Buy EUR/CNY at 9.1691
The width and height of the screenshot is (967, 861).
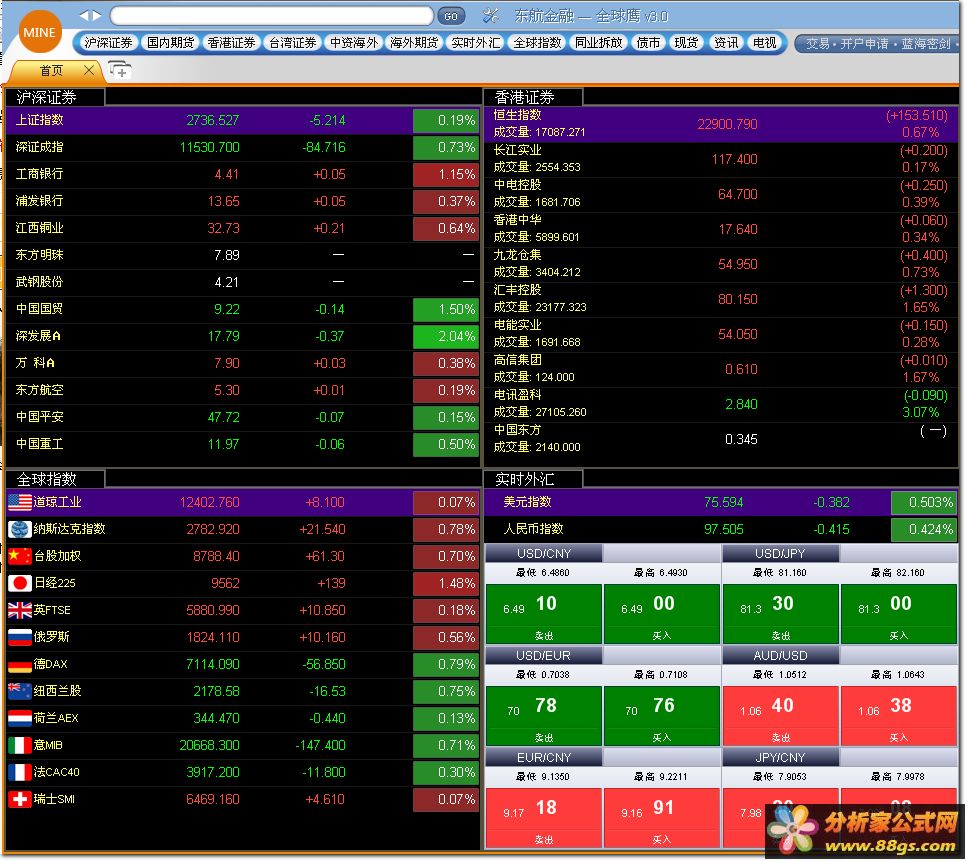tap(662, 818)
